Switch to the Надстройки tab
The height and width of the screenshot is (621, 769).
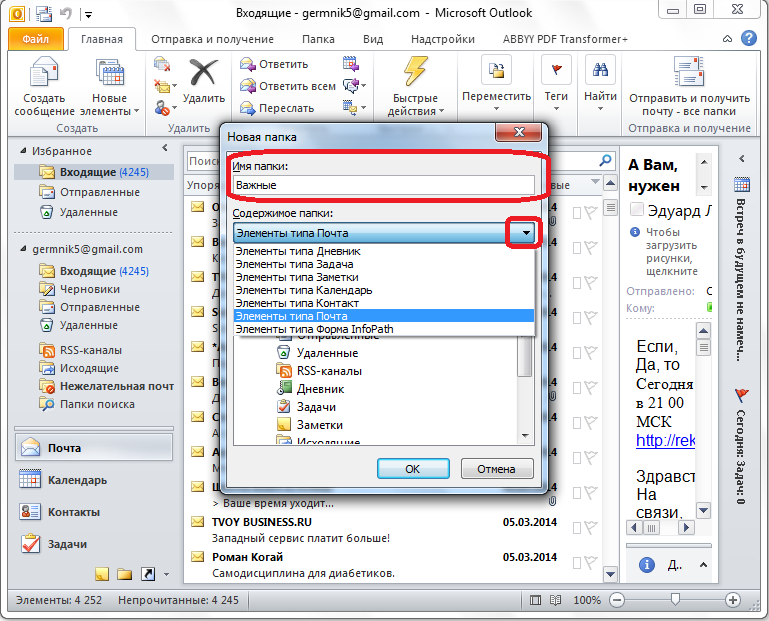click(442, 39)
